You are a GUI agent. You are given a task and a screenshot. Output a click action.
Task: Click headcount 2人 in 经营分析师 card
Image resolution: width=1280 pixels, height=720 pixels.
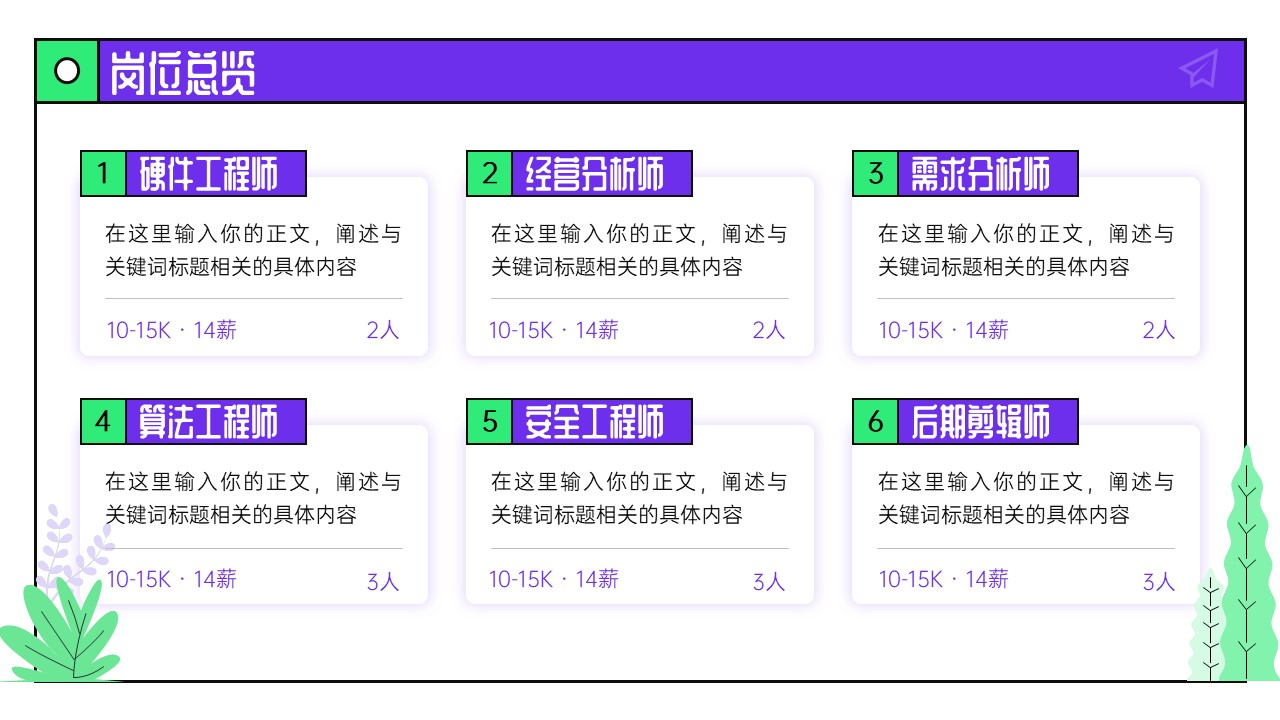coord(769,330)
